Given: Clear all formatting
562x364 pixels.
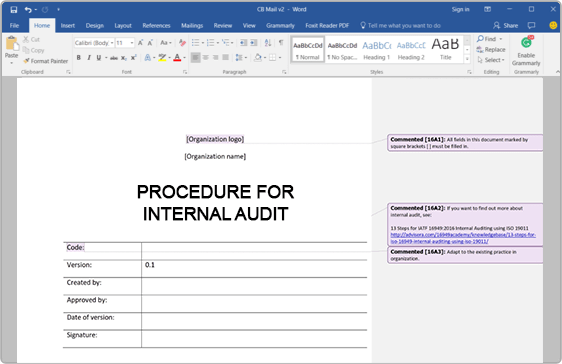Looking at the screenshot, I should [x=182, y=43].
